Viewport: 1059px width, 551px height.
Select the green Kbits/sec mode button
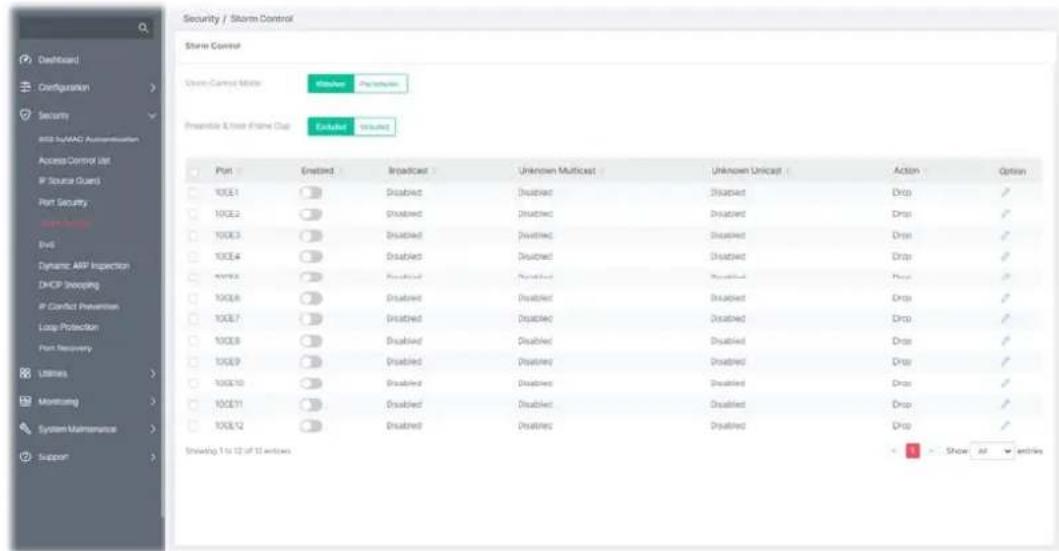[331, 84]
